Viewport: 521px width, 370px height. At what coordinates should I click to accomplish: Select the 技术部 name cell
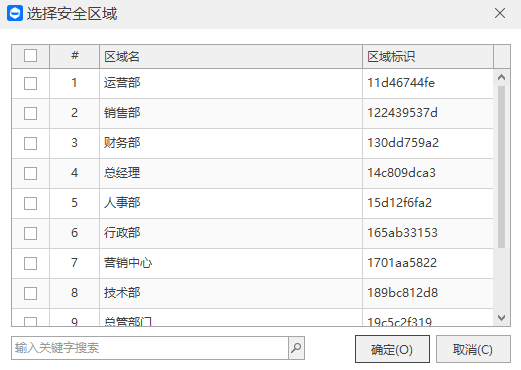click(x=231, y=293)
